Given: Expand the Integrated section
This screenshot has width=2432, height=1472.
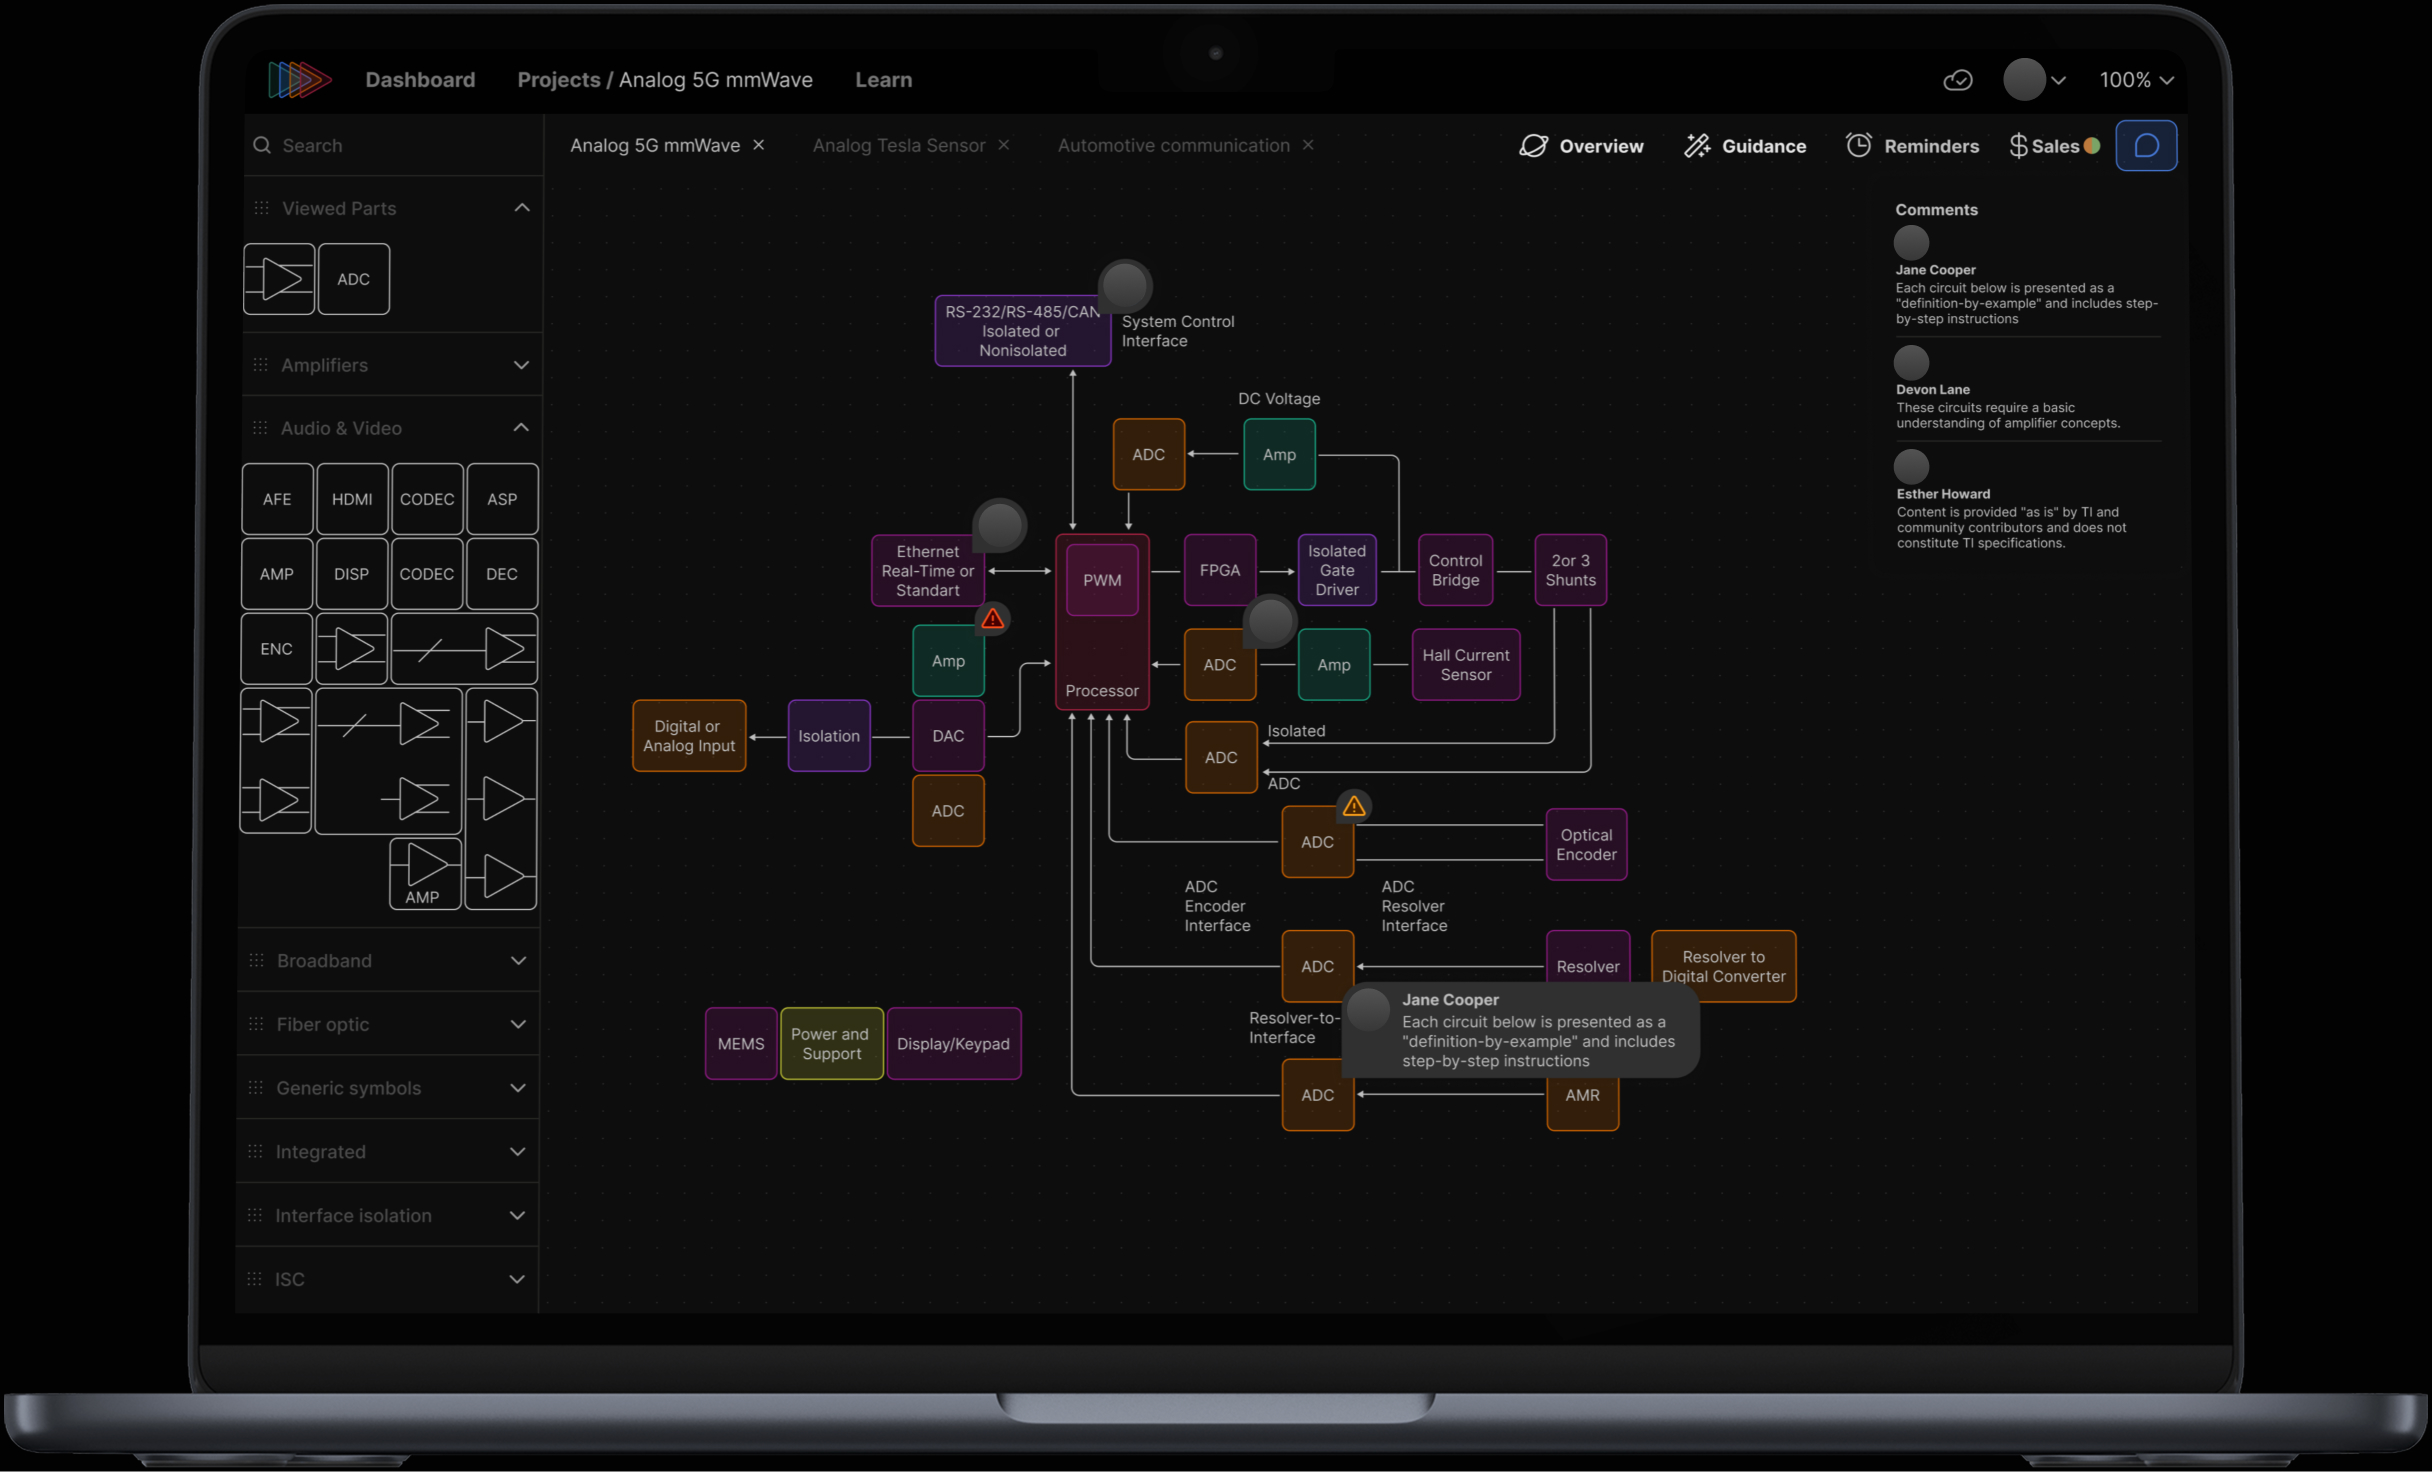Looking at the screenshot, I should (518, 1152).
